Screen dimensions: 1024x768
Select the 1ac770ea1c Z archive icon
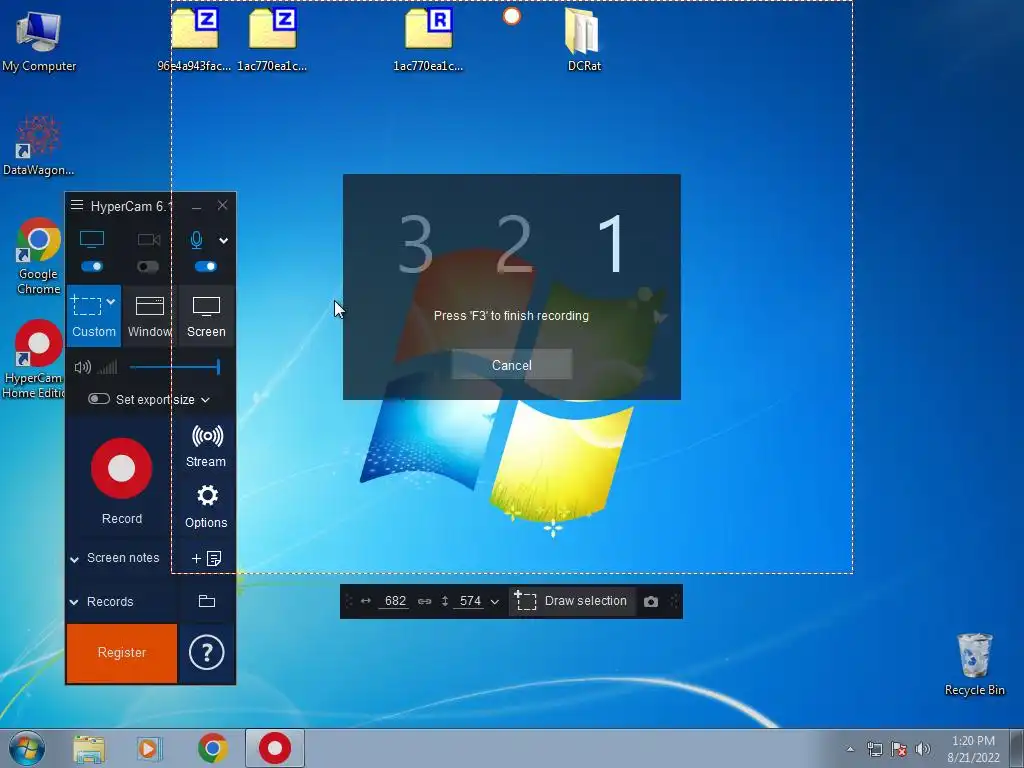point(272,39)
